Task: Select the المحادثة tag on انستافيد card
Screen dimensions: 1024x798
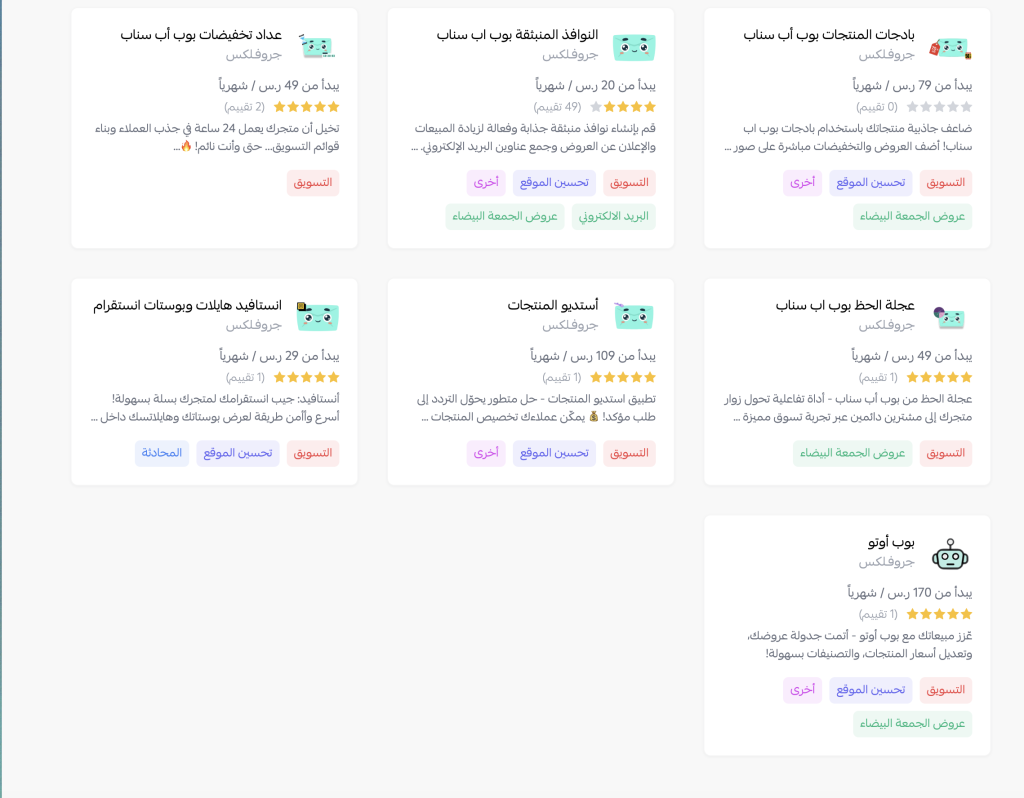Action: (161, 453)
